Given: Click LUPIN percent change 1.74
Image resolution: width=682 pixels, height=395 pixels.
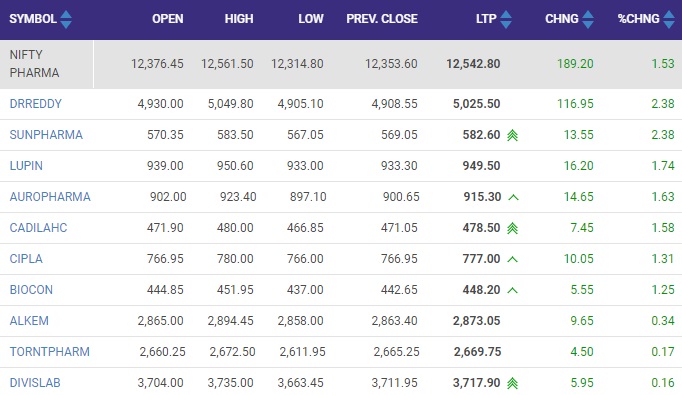Looking at the screenshot, I should (x=663, y=166).
